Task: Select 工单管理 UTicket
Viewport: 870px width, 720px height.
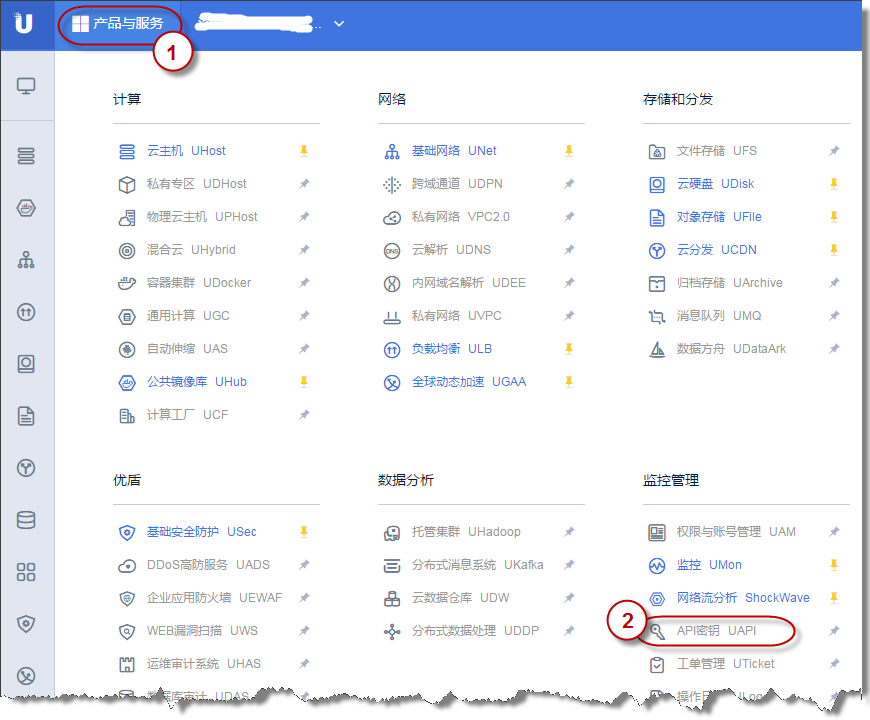Action: (x=725, y=664)
